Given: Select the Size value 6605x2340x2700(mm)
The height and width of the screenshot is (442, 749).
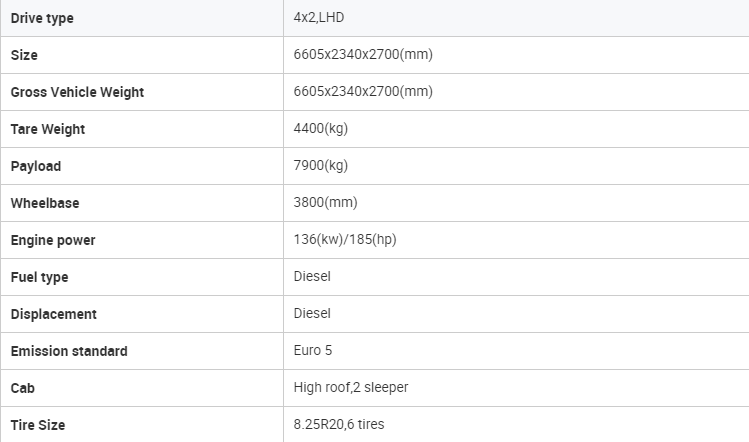Looking at the screenshot, I should click(363, 54).
